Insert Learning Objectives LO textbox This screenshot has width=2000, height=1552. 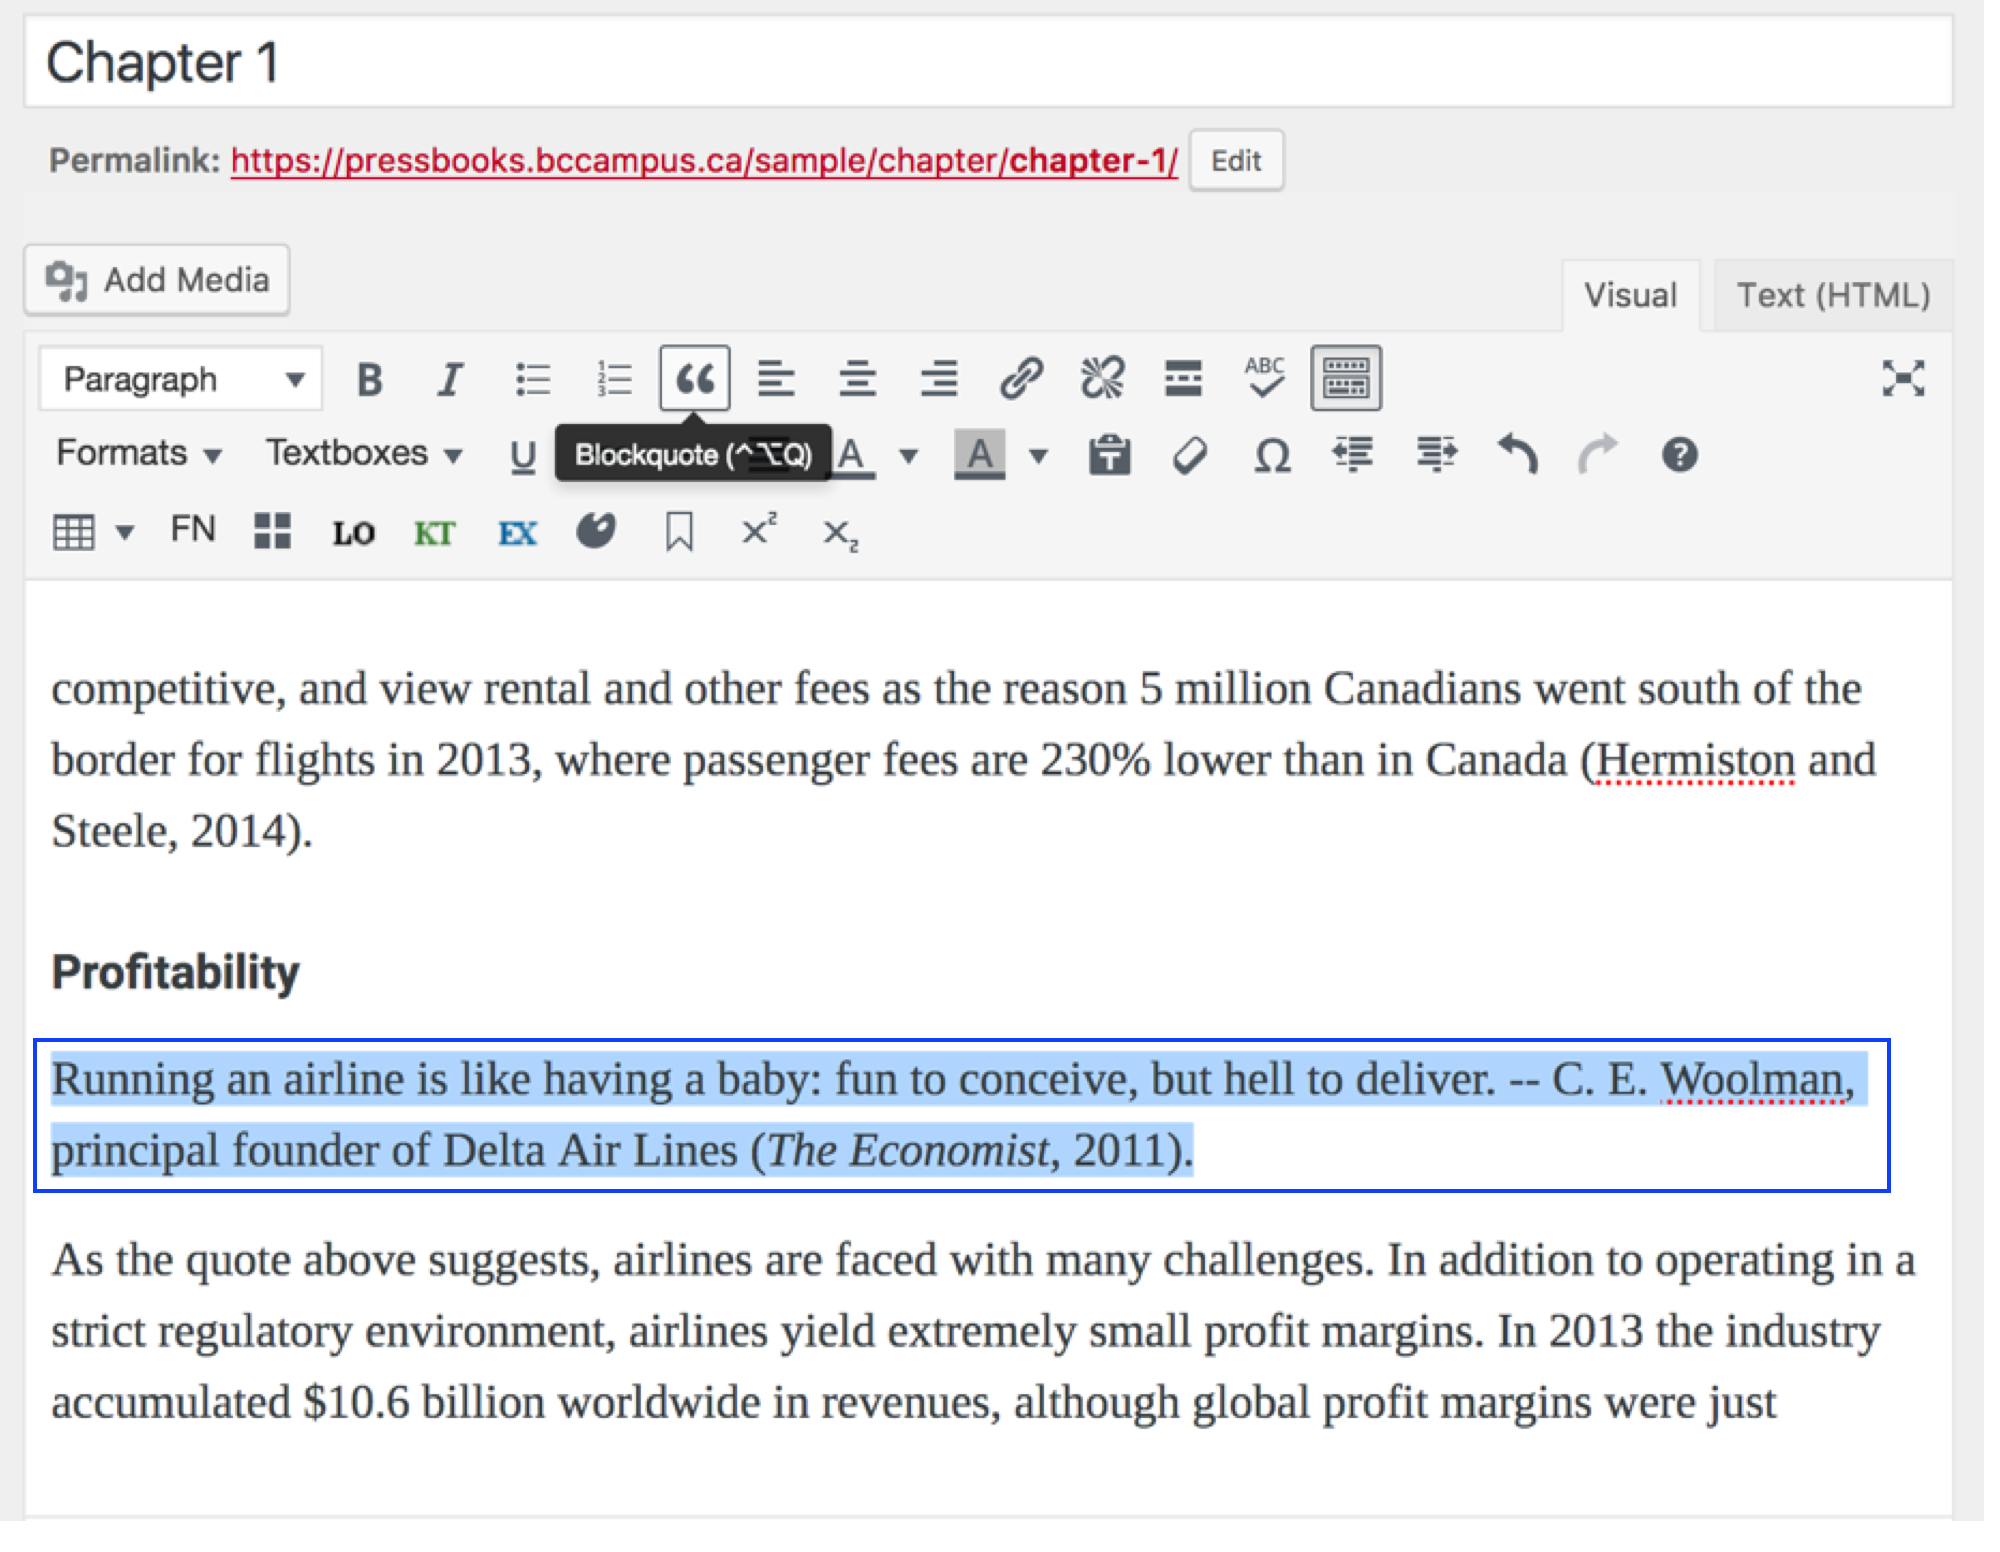pos(353,533)
